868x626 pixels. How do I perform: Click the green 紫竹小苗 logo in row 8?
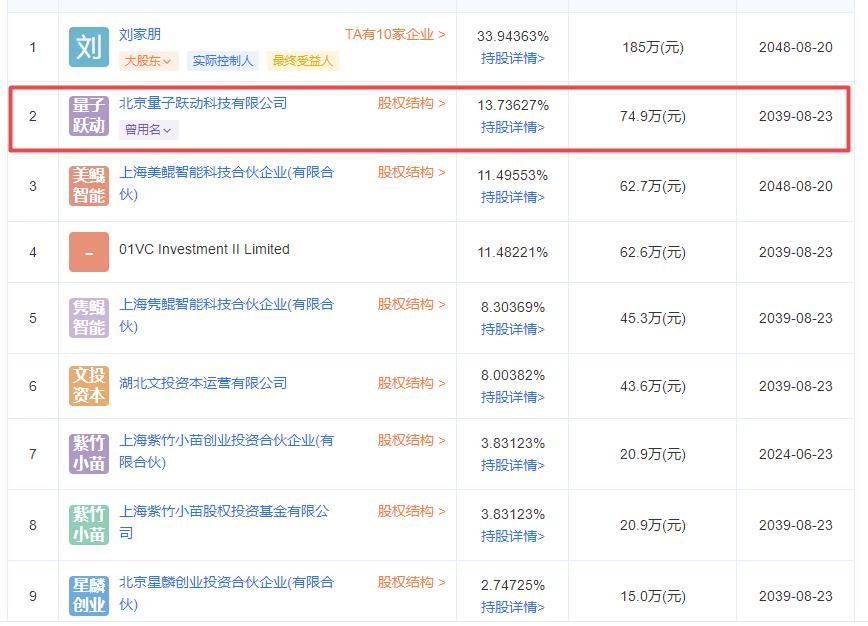(89, 525)
